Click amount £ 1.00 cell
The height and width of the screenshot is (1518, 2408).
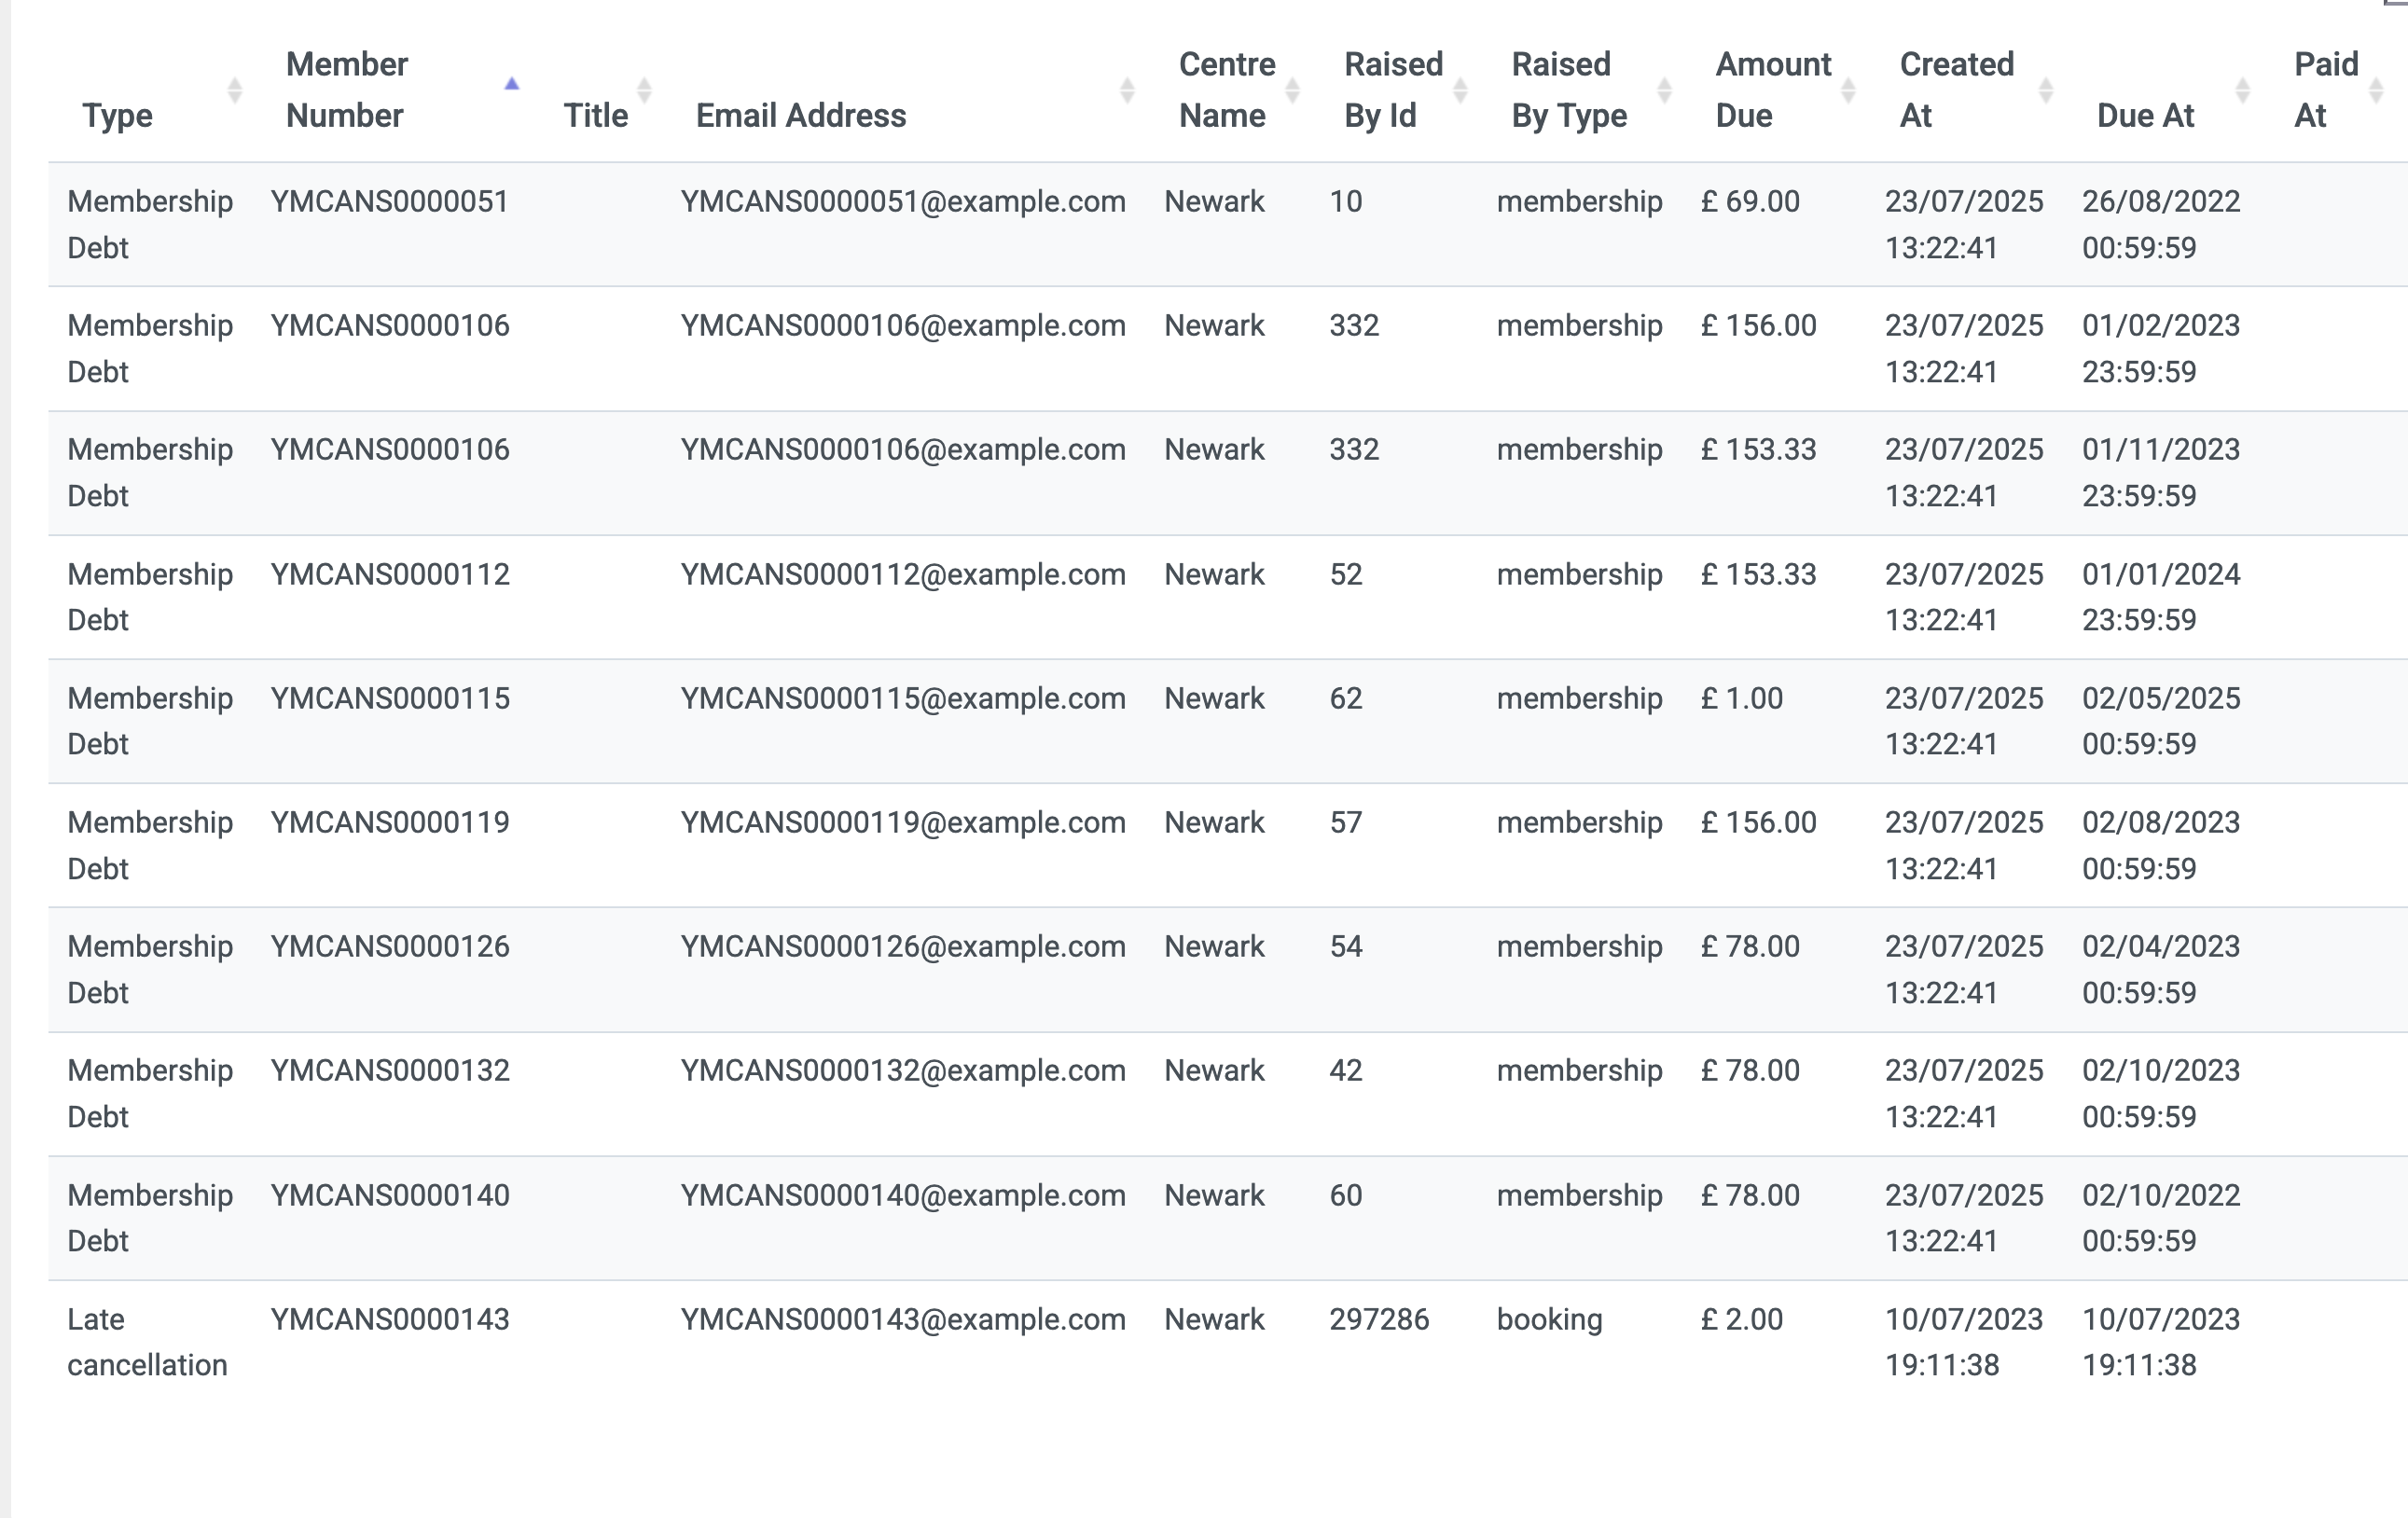[x=1742, y=698]
